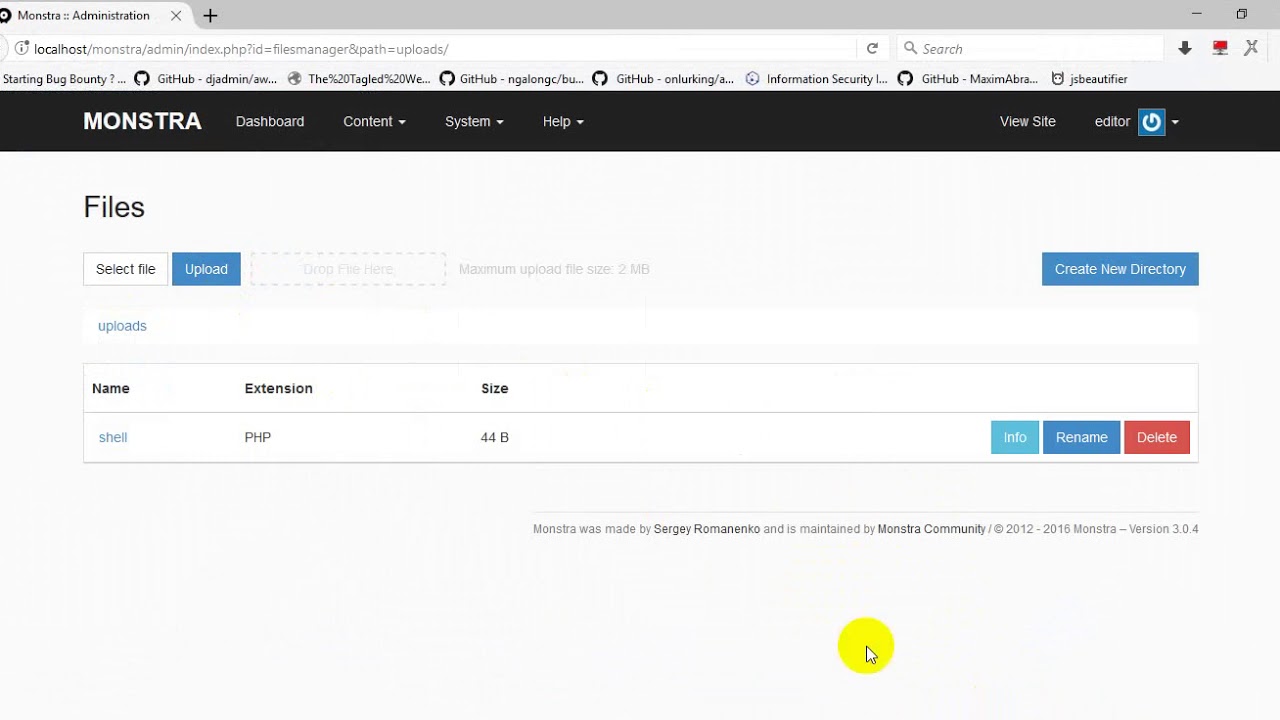Open The%20Tagled%20We... bookmark
Image resolution: width=1280 pixels, height=720 pixels.
[358, 79]
